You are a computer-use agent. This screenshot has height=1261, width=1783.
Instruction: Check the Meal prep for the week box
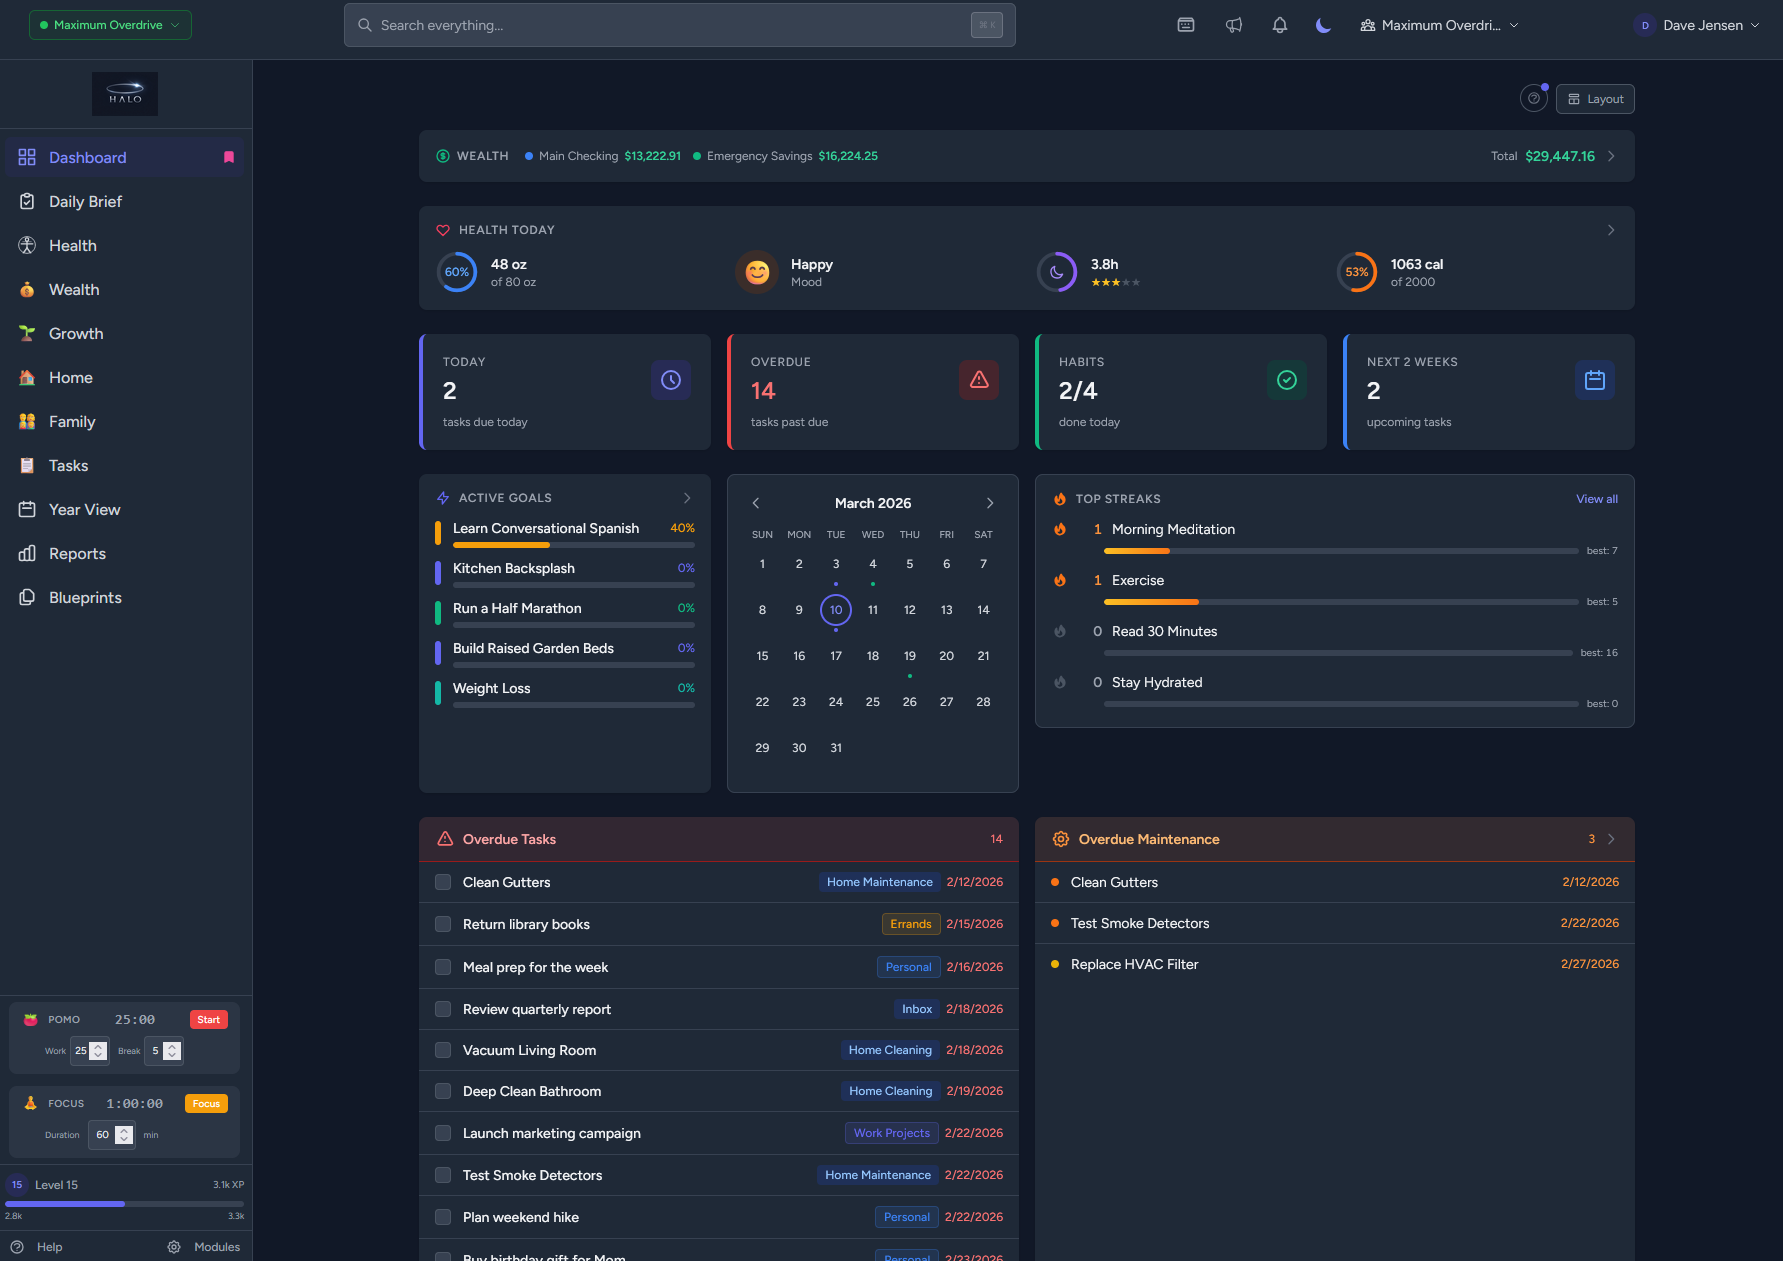click(x=442, y=967)
